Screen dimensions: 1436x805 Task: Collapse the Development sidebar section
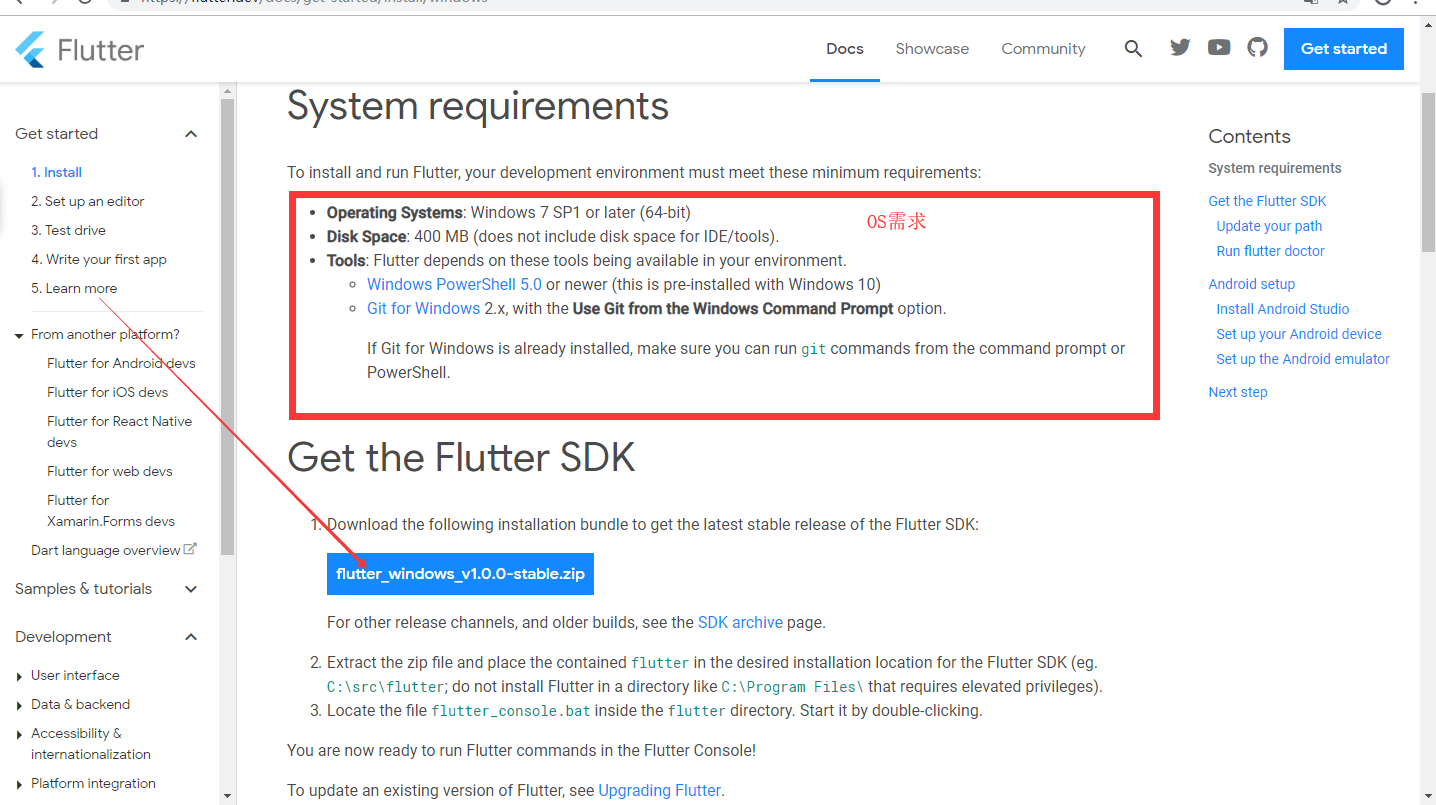tap(191, 637)
